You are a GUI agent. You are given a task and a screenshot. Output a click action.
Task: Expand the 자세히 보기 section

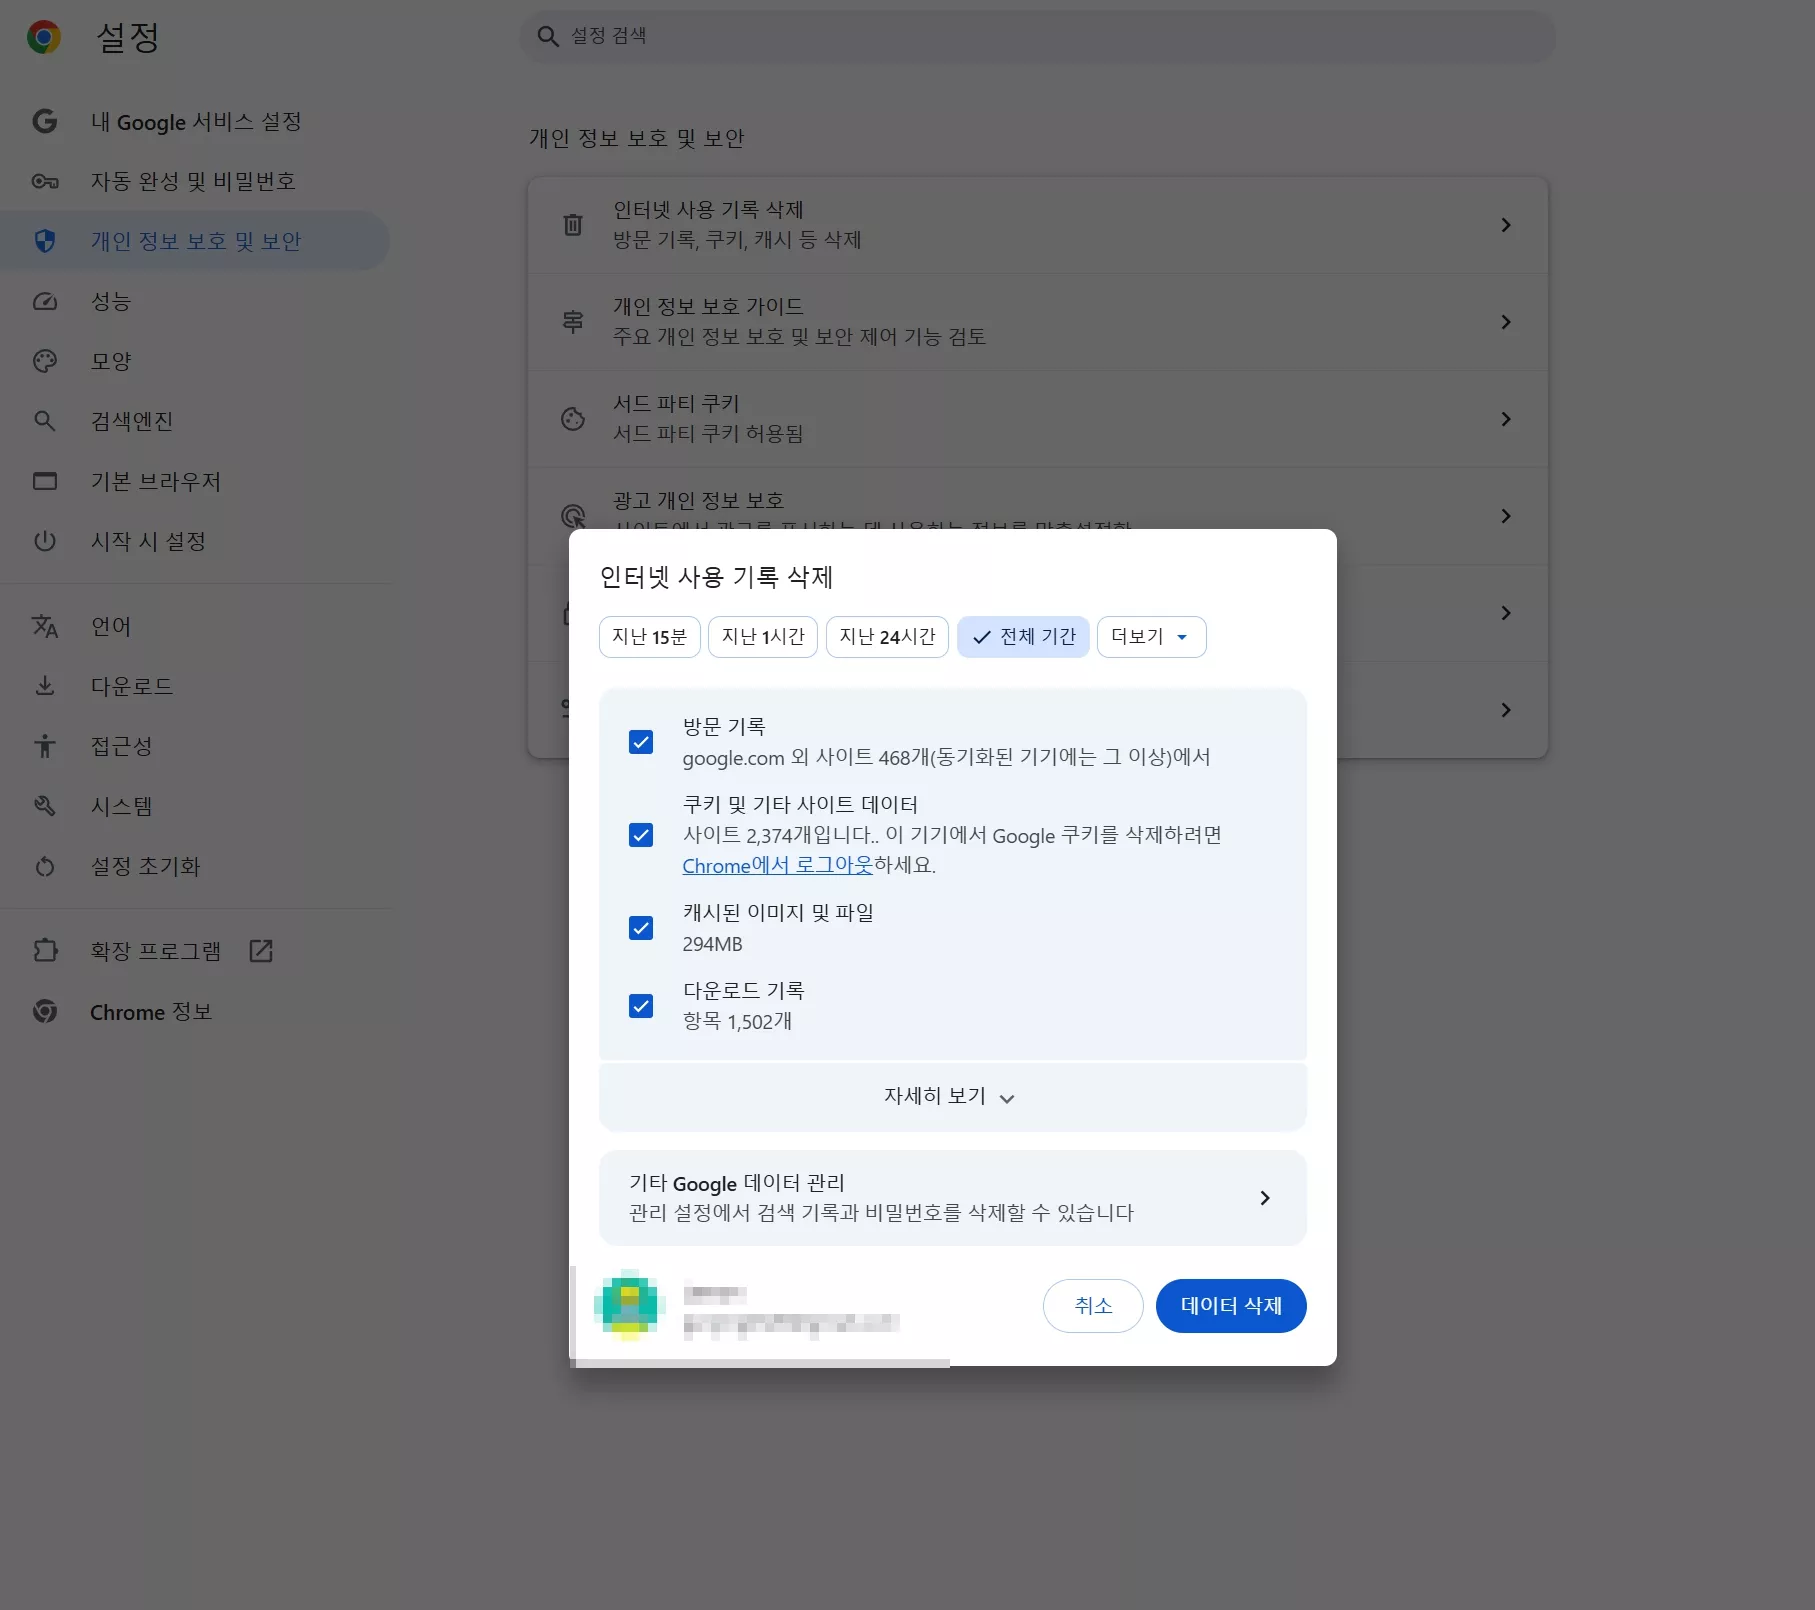pyautogui.click(x=950, y=1096)
